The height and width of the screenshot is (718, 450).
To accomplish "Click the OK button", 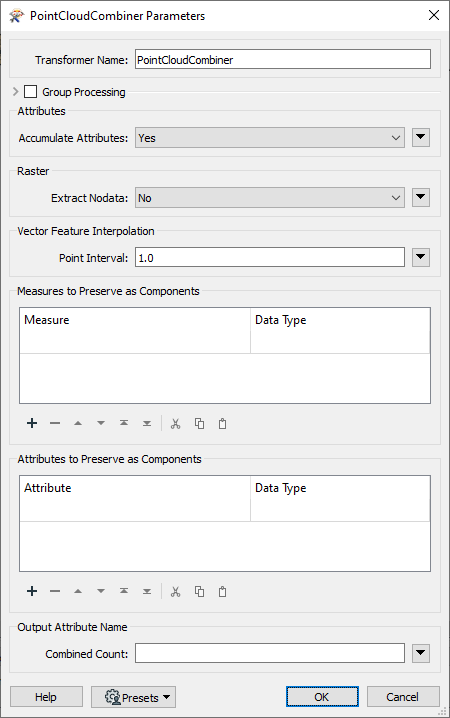I will (x=322, y=697).
